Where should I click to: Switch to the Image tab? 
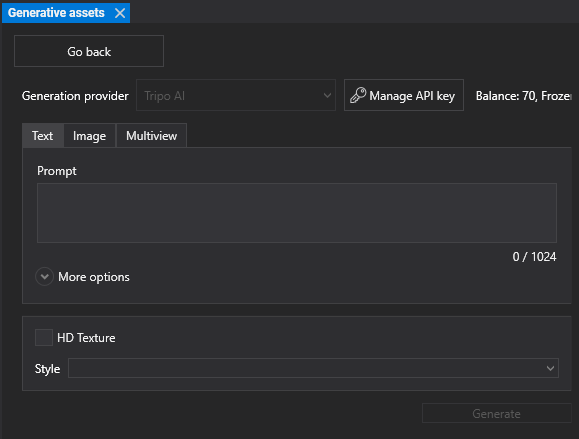tap(89, 136)
